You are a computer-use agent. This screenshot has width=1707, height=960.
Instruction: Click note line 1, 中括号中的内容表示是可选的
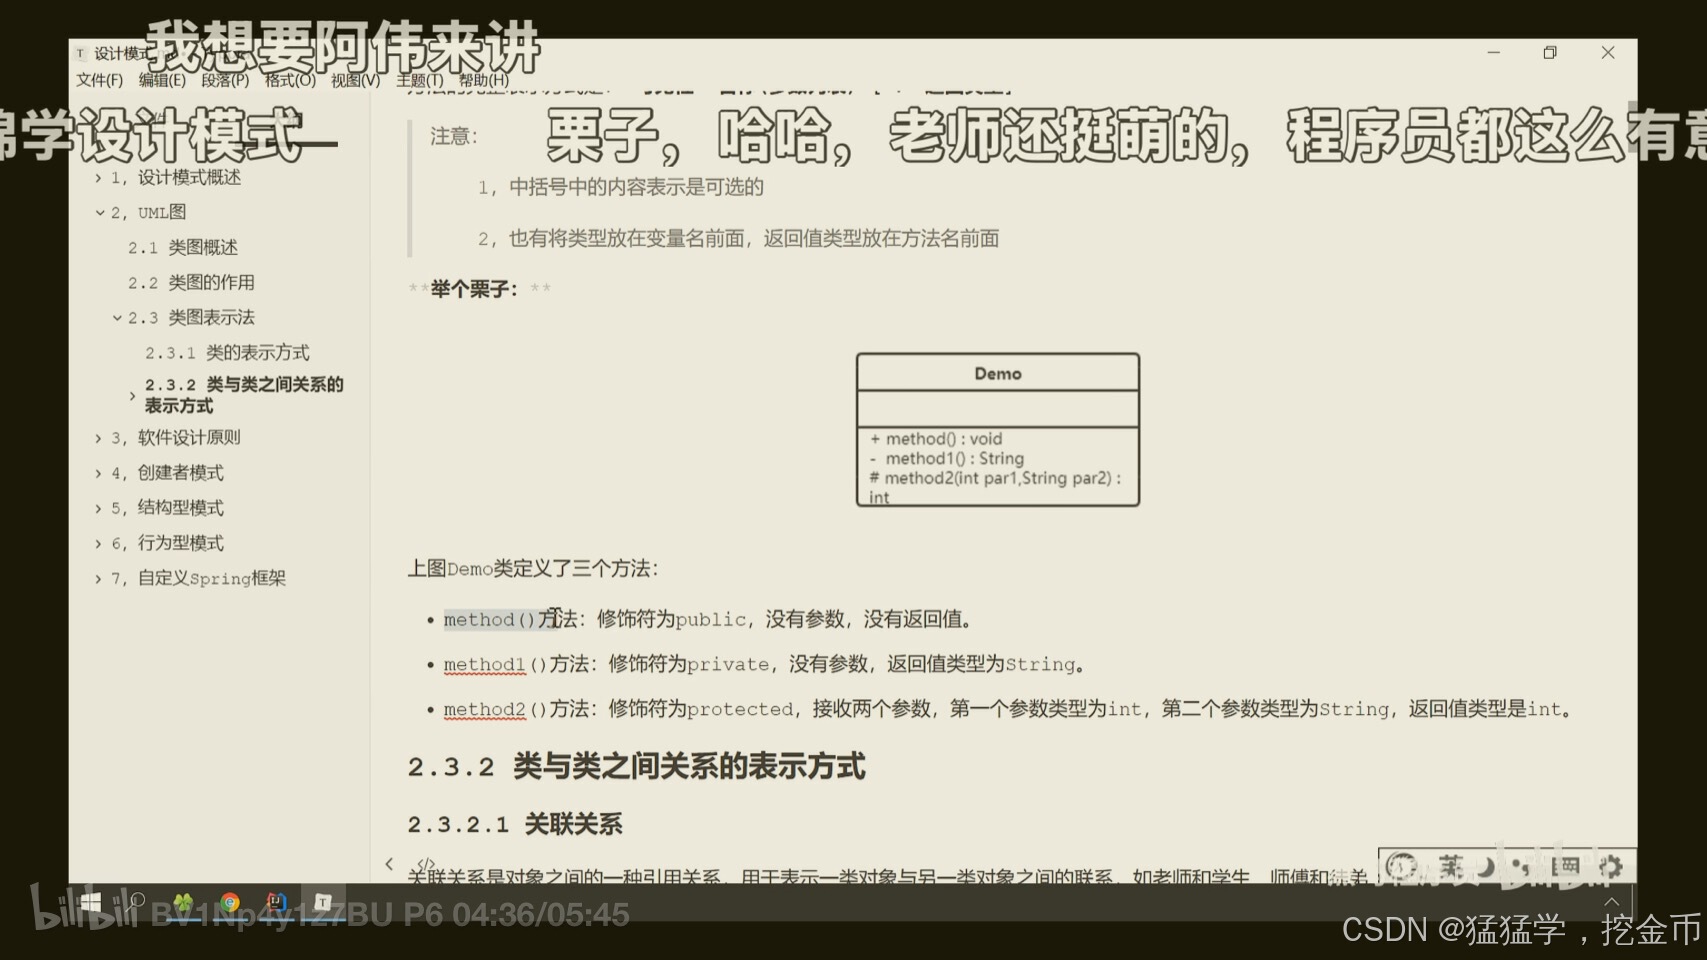[x=620, y=187]
